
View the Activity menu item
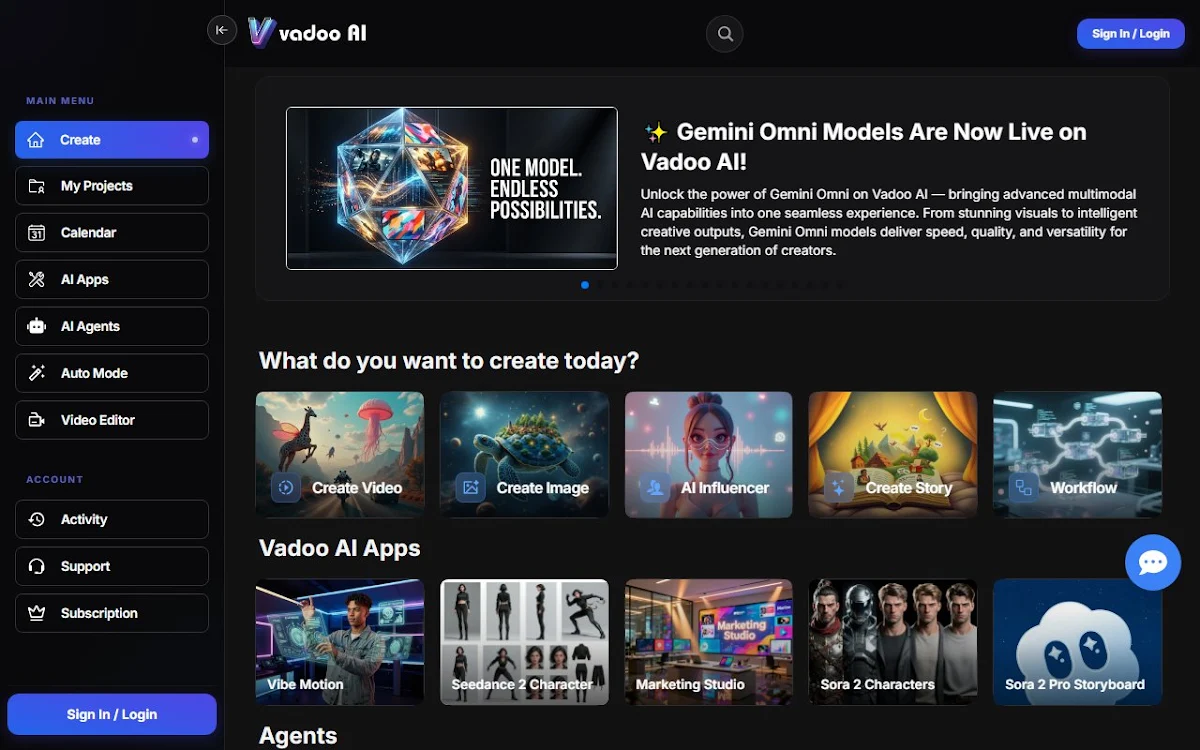coord(112,520)
